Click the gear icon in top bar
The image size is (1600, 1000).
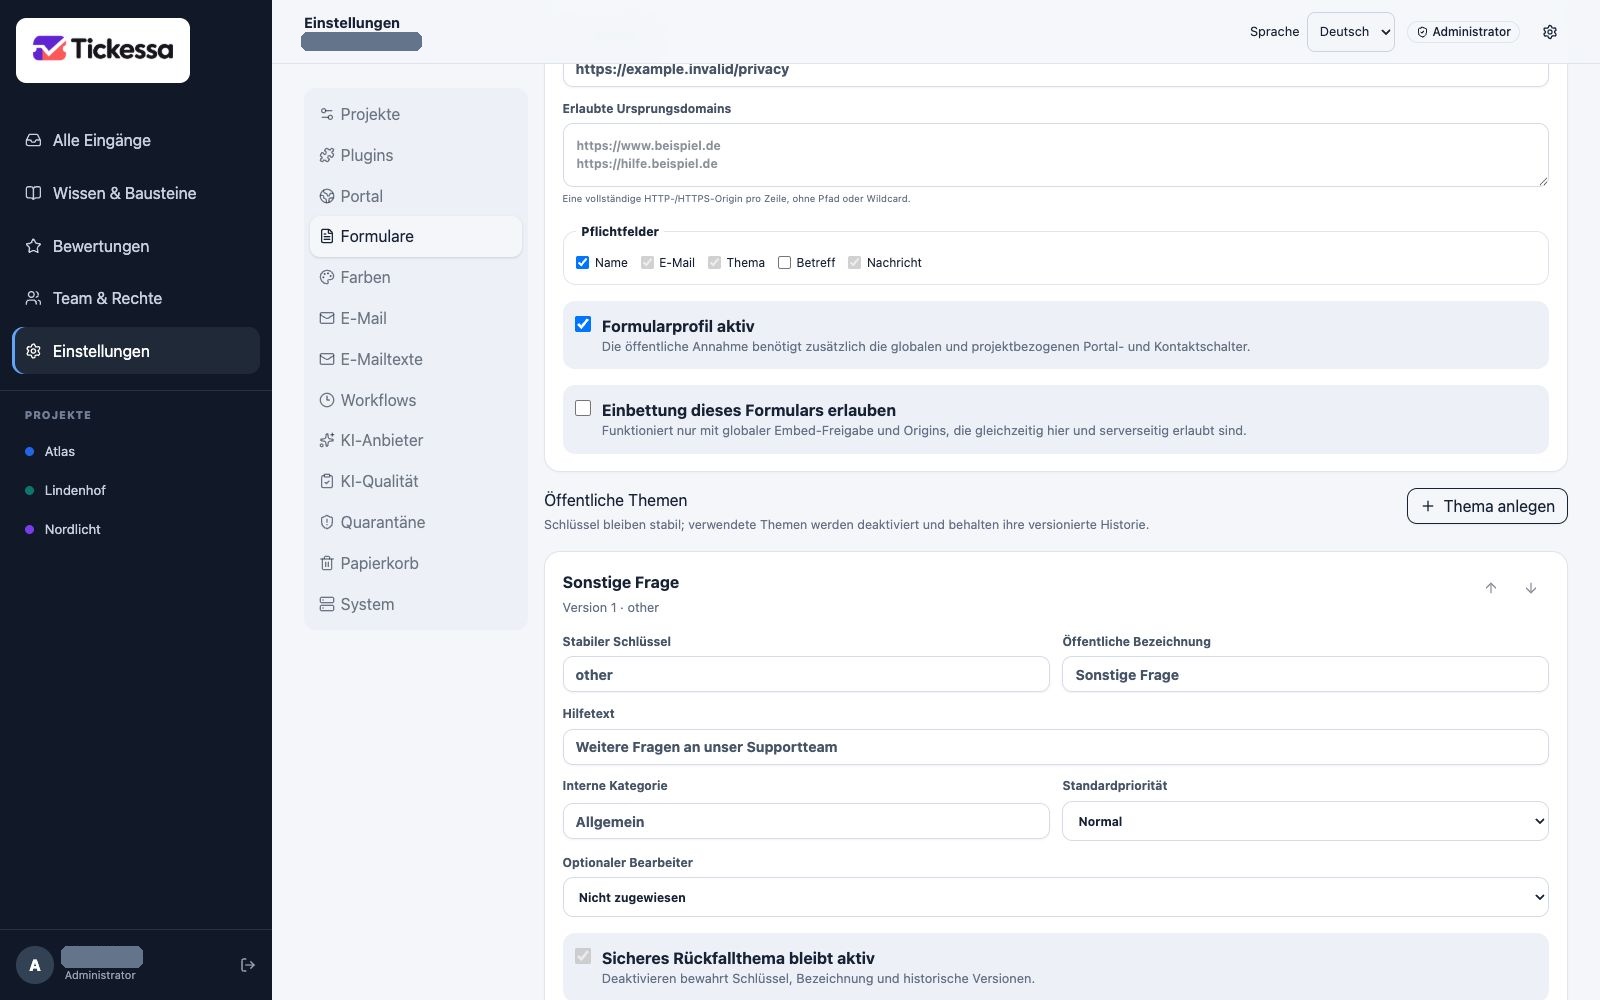click(1550, 32)
